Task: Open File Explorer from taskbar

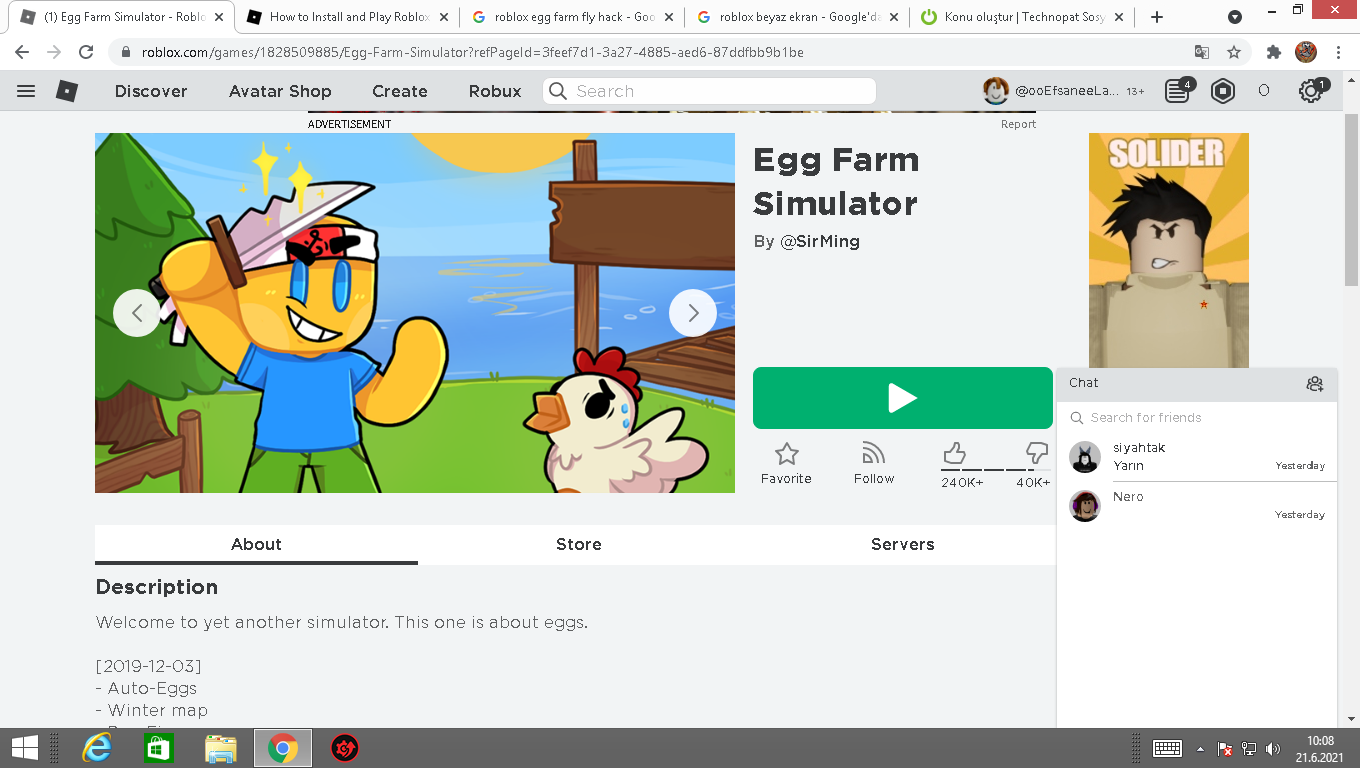Action: [x=221, y=748]
